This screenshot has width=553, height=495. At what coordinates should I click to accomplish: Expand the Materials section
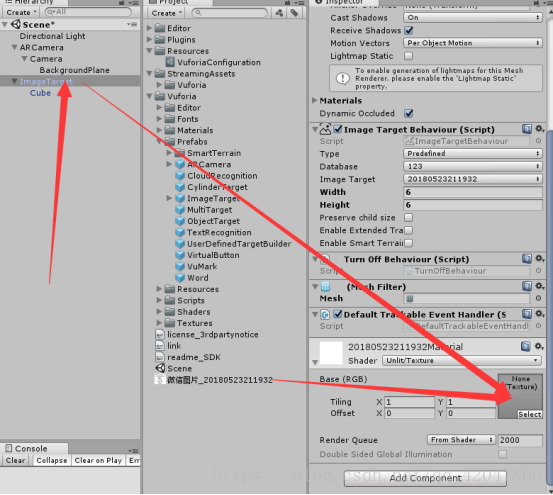(x=314, y=100)
